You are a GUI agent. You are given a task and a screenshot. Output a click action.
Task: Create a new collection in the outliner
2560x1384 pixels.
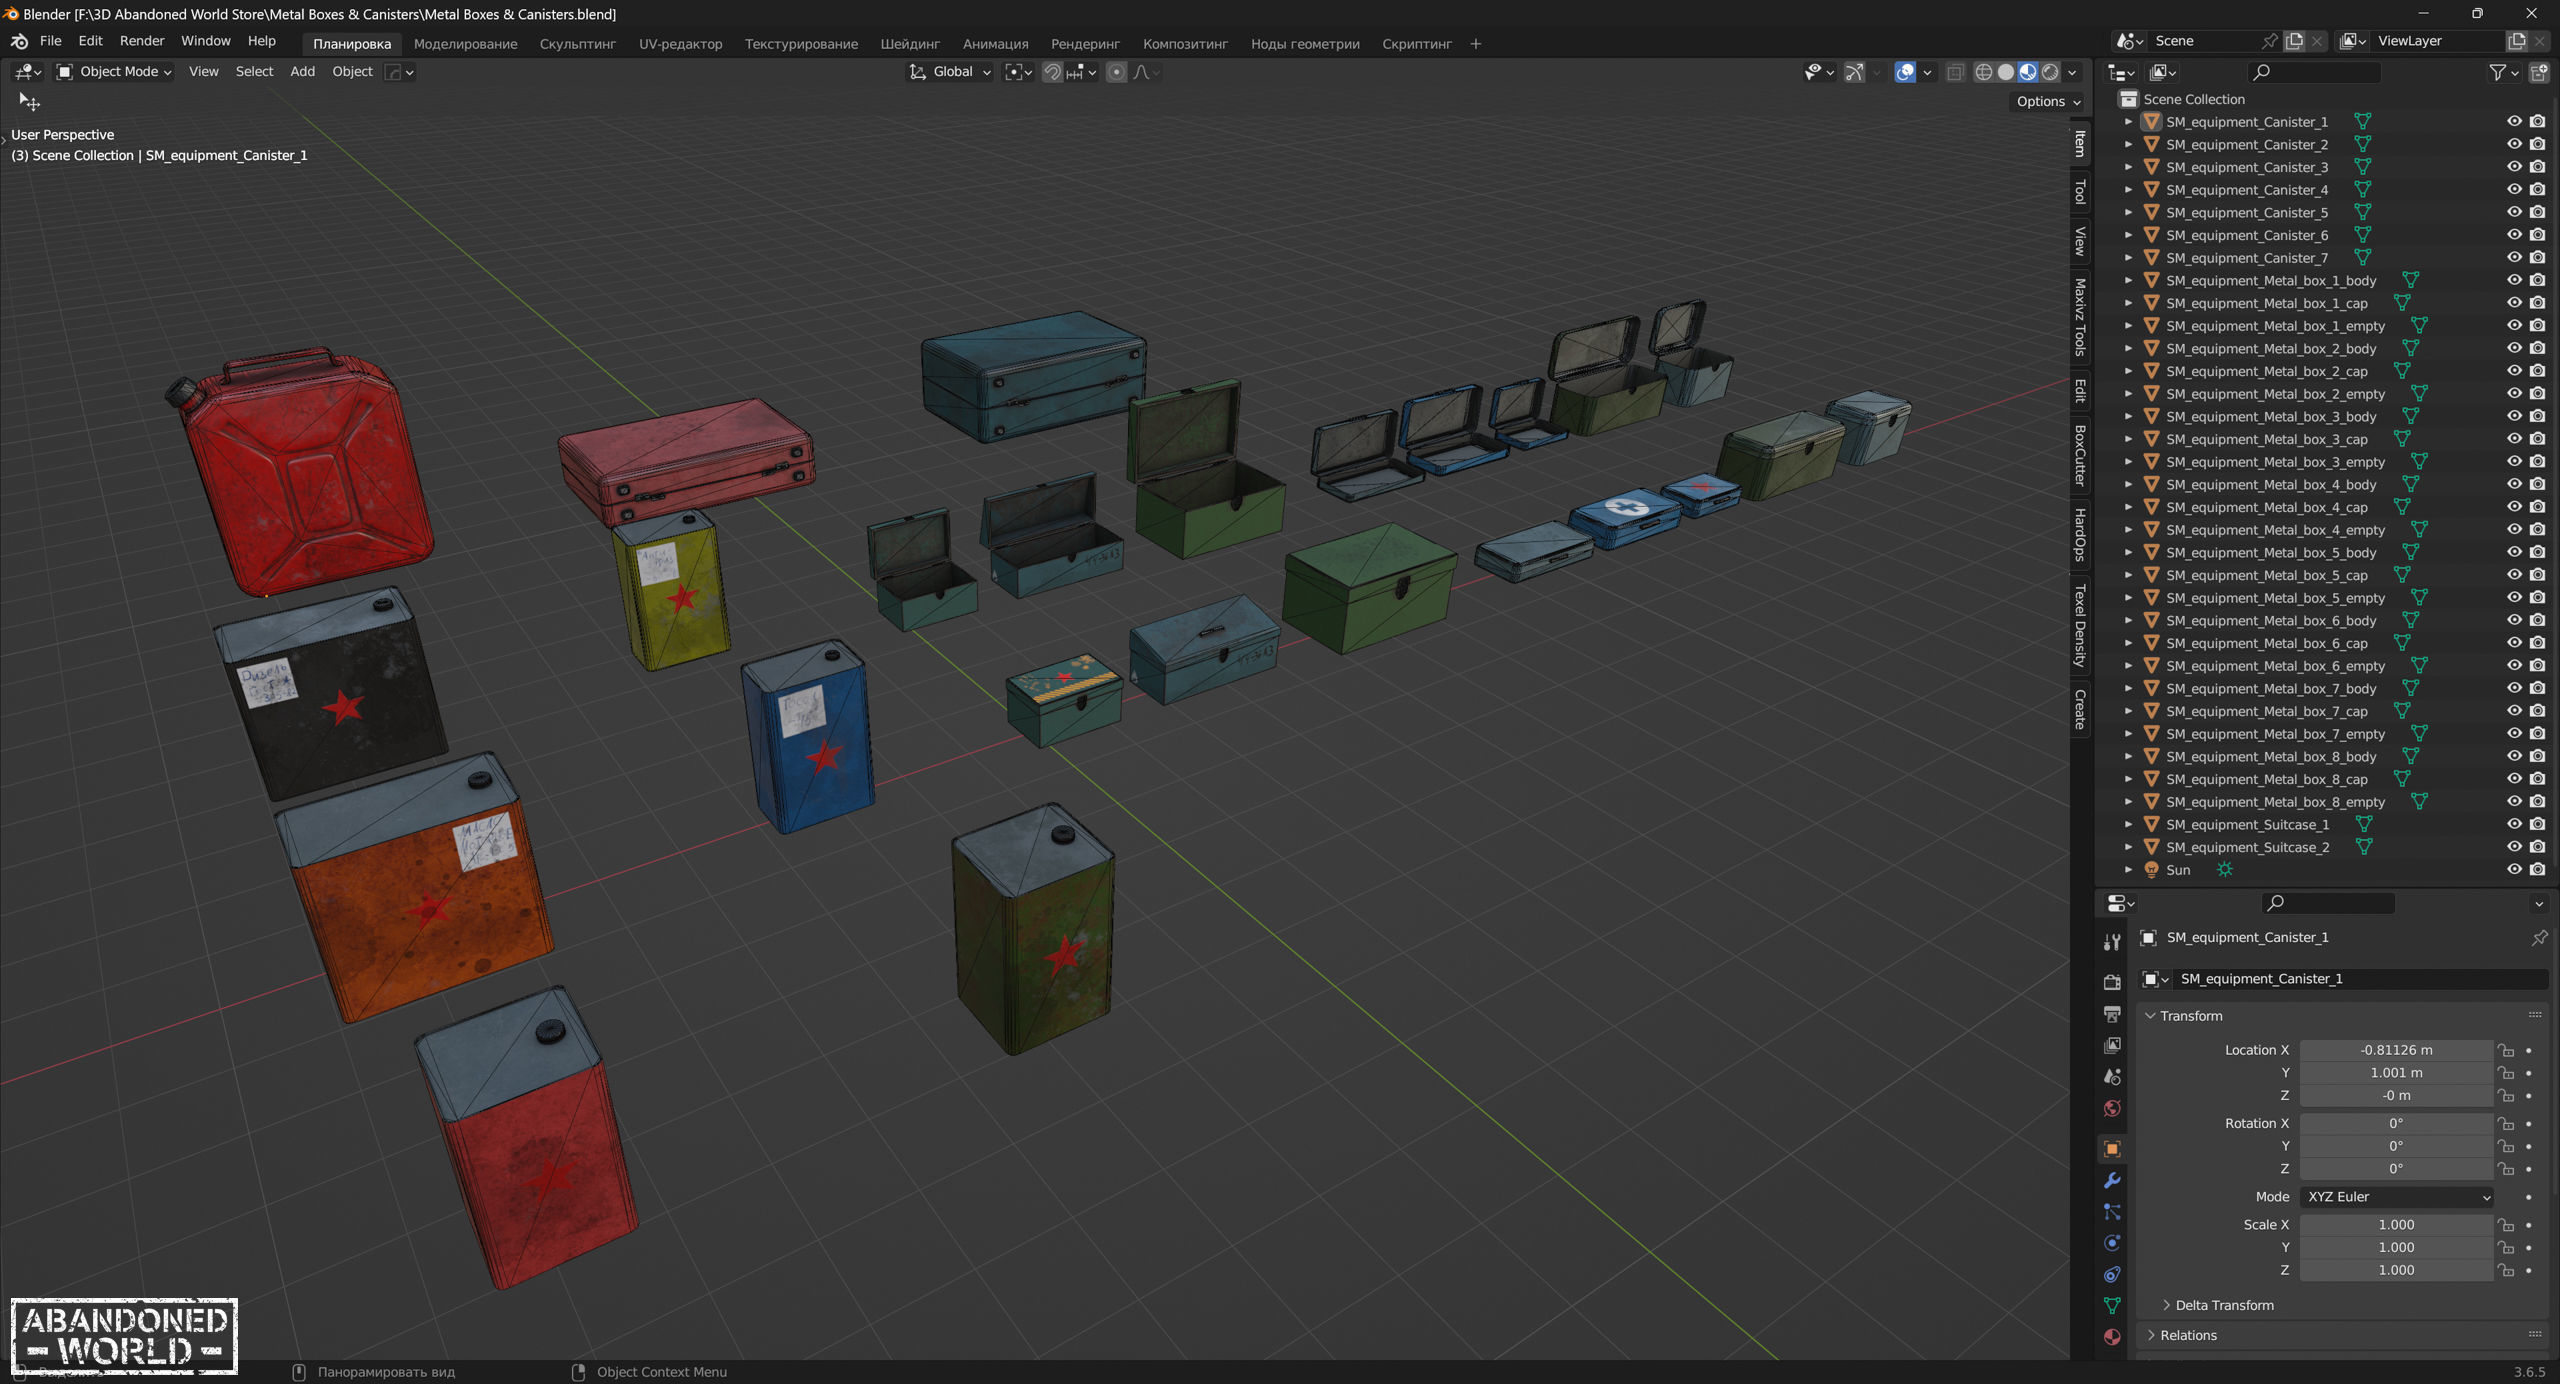click(x=2539, y=72)
